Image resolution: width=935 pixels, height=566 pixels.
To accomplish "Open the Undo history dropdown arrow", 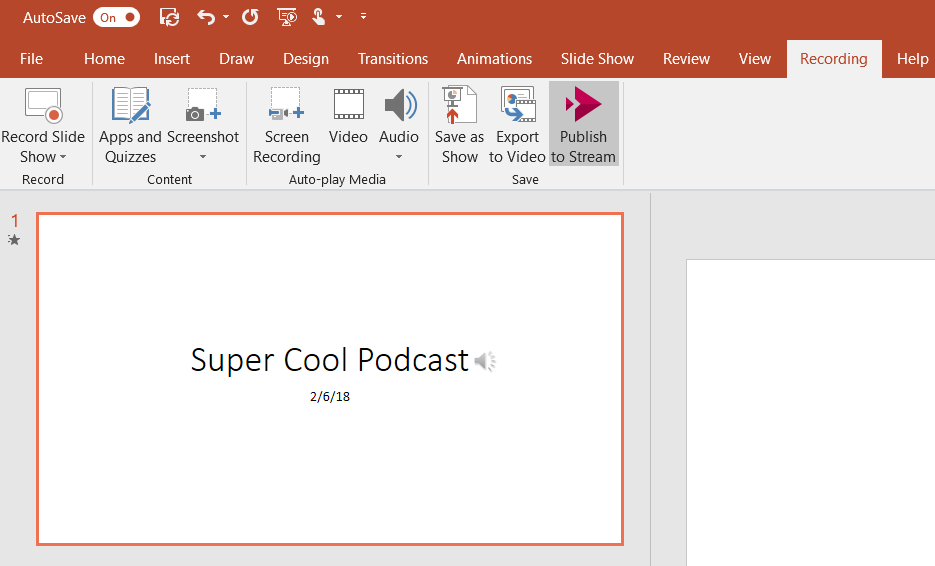I will coord(226,17).
